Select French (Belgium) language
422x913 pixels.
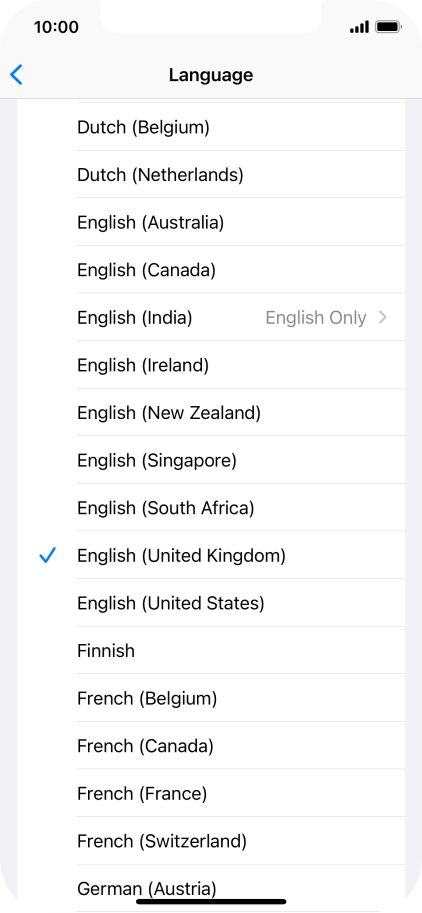click(x=211, y=698)
